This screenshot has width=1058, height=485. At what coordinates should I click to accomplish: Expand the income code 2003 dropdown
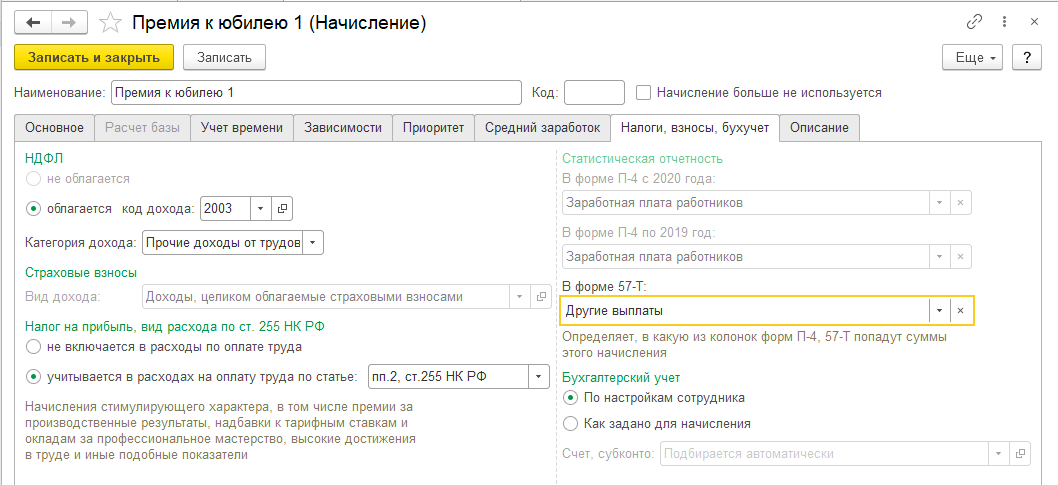click(x=260, y=208)
